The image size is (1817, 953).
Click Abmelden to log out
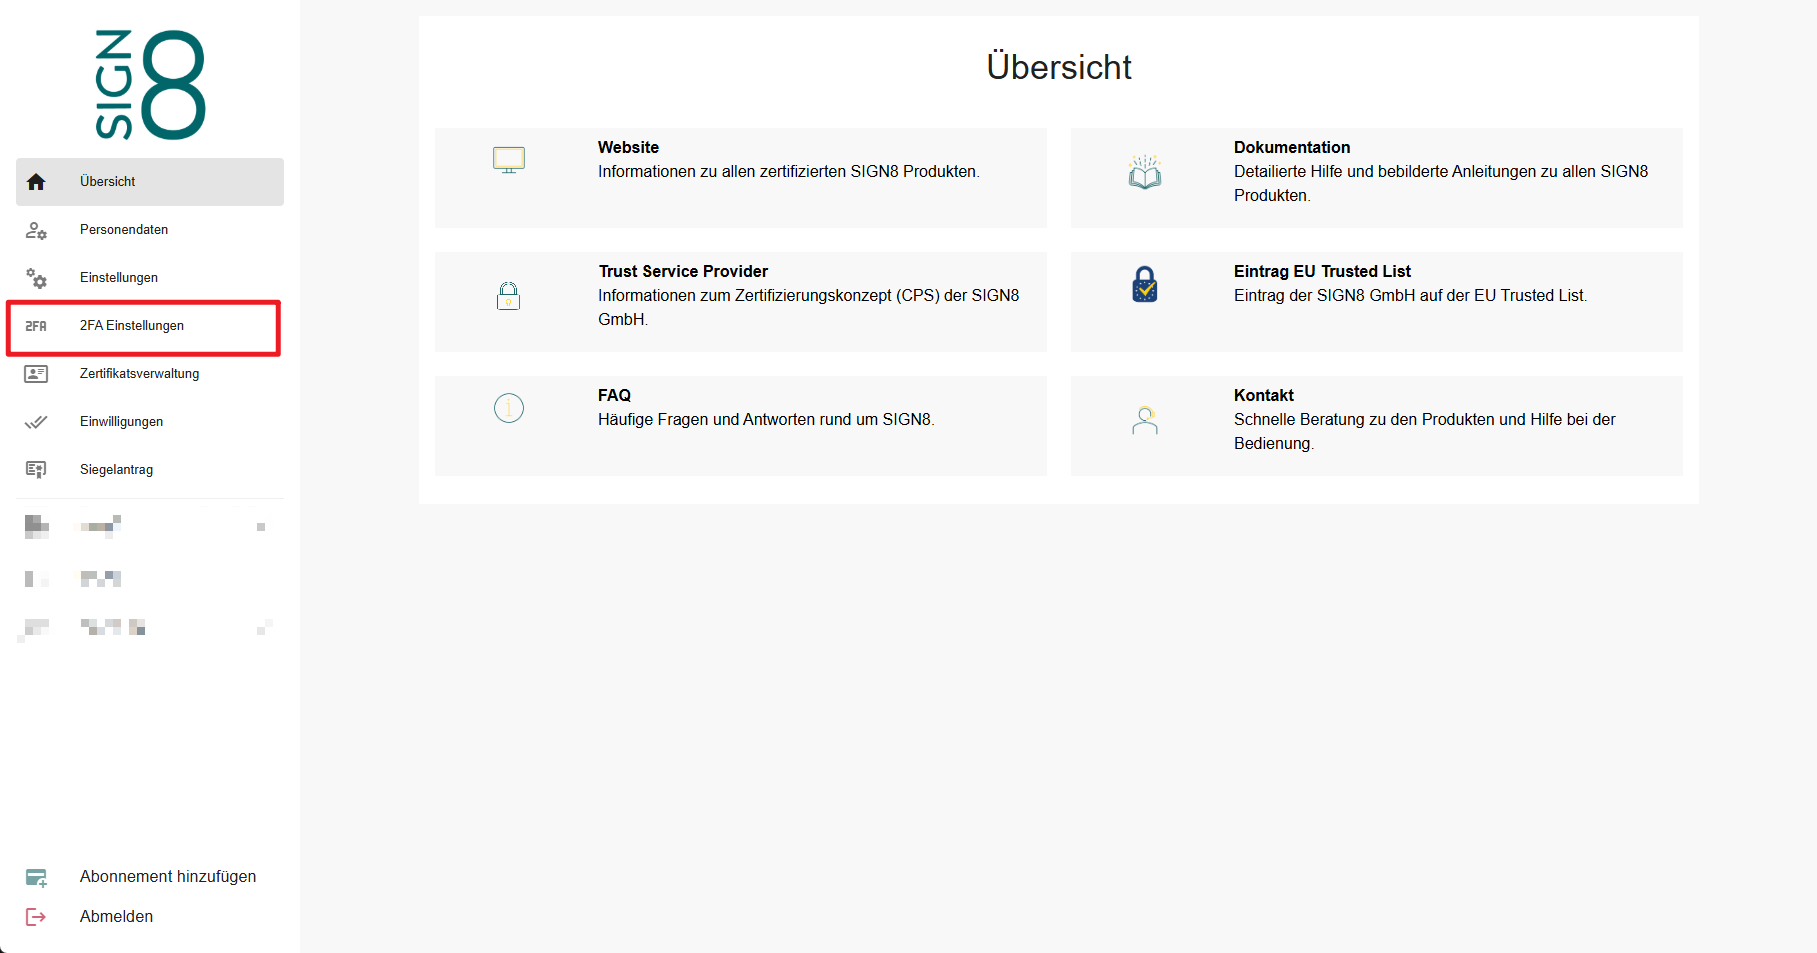click(x=117, y=917)
